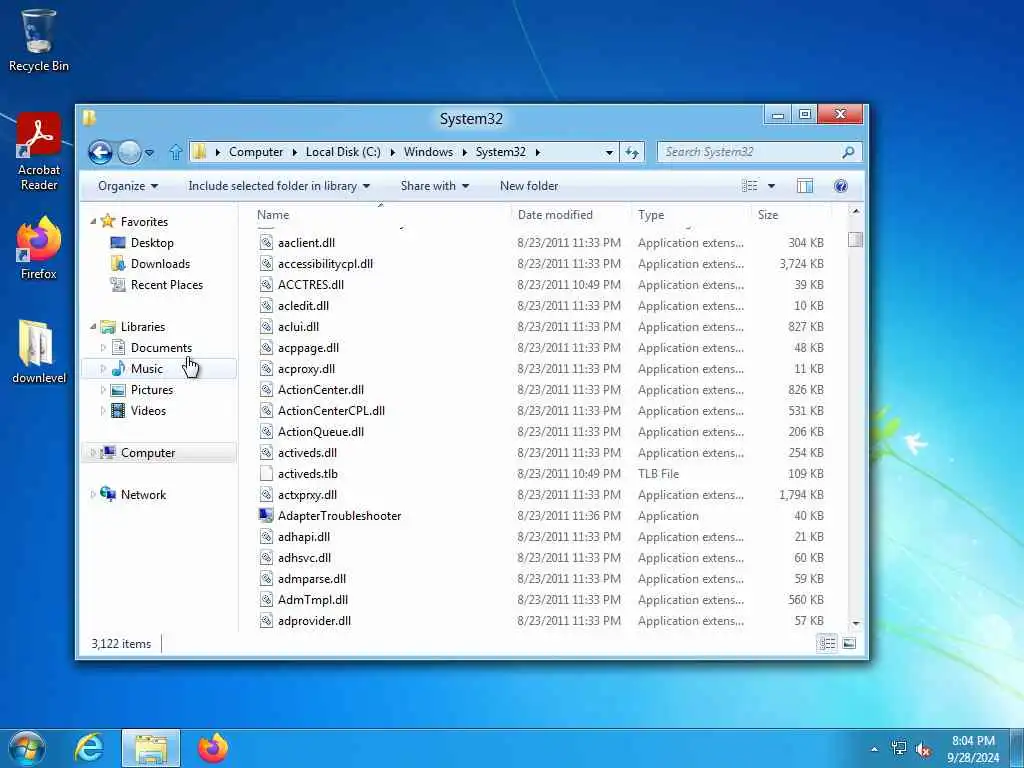The width and height of the screenshot is (1024, 768).
Task: Select the ACCTRES.dll file icon
Action: pos(266,285)
